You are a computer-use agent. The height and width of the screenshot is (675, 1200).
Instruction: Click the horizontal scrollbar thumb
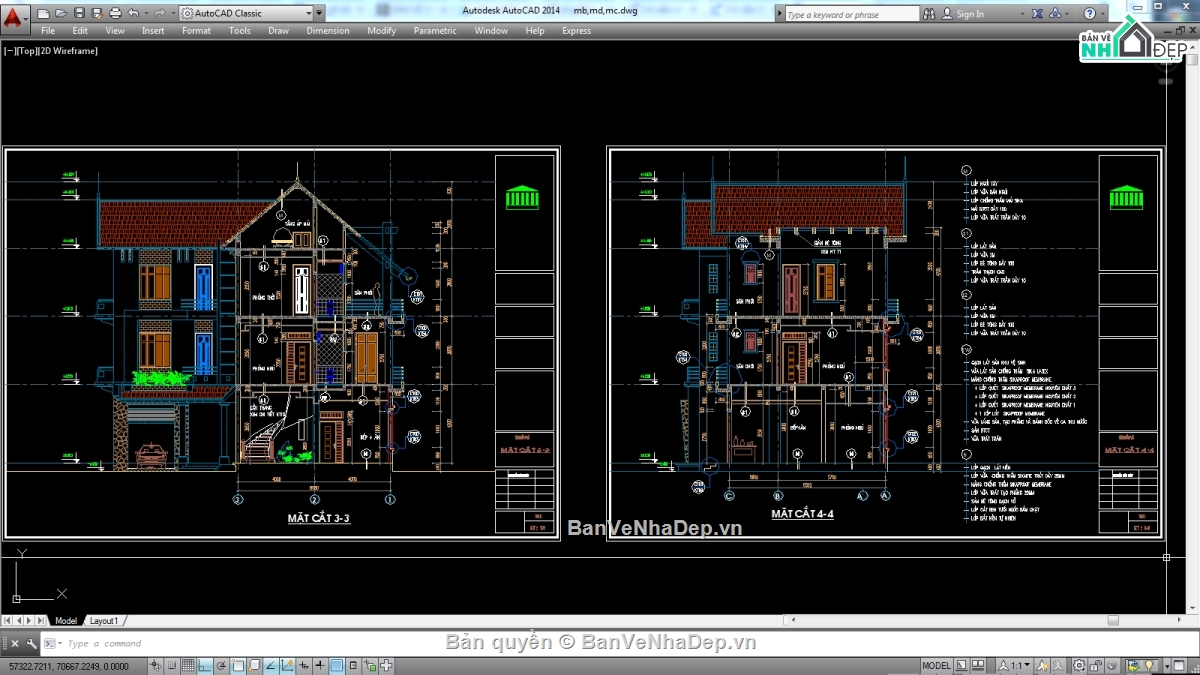pos(1113,621)
